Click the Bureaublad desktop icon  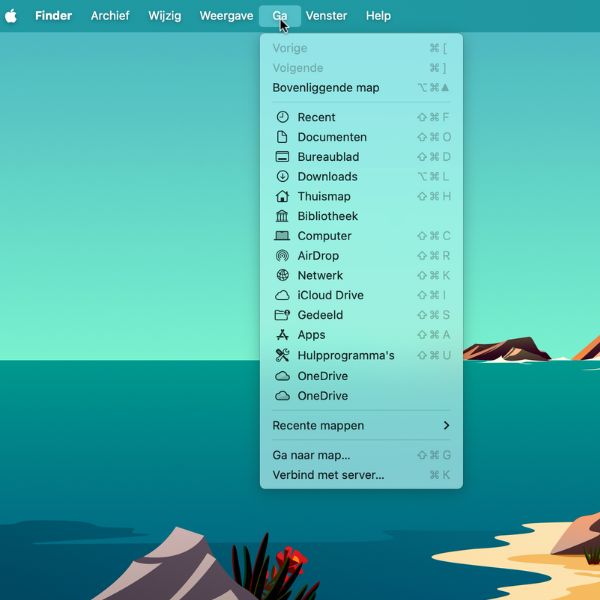pos(282,157)
